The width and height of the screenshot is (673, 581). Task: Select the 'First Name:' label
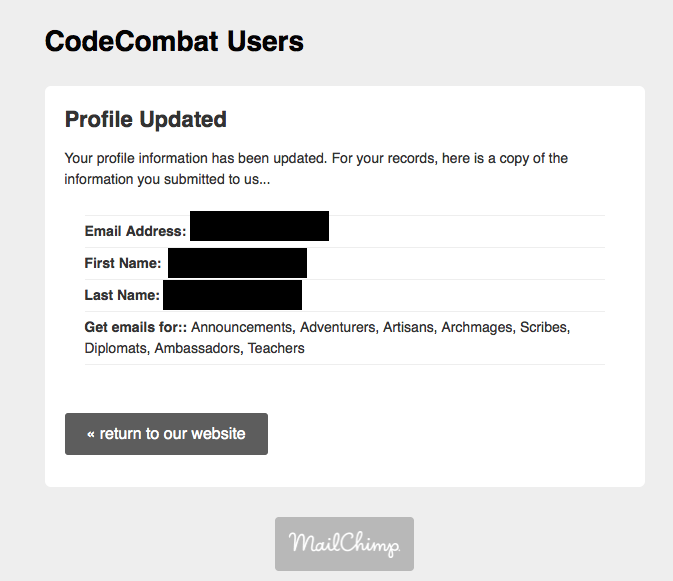[x=123, y=263]
